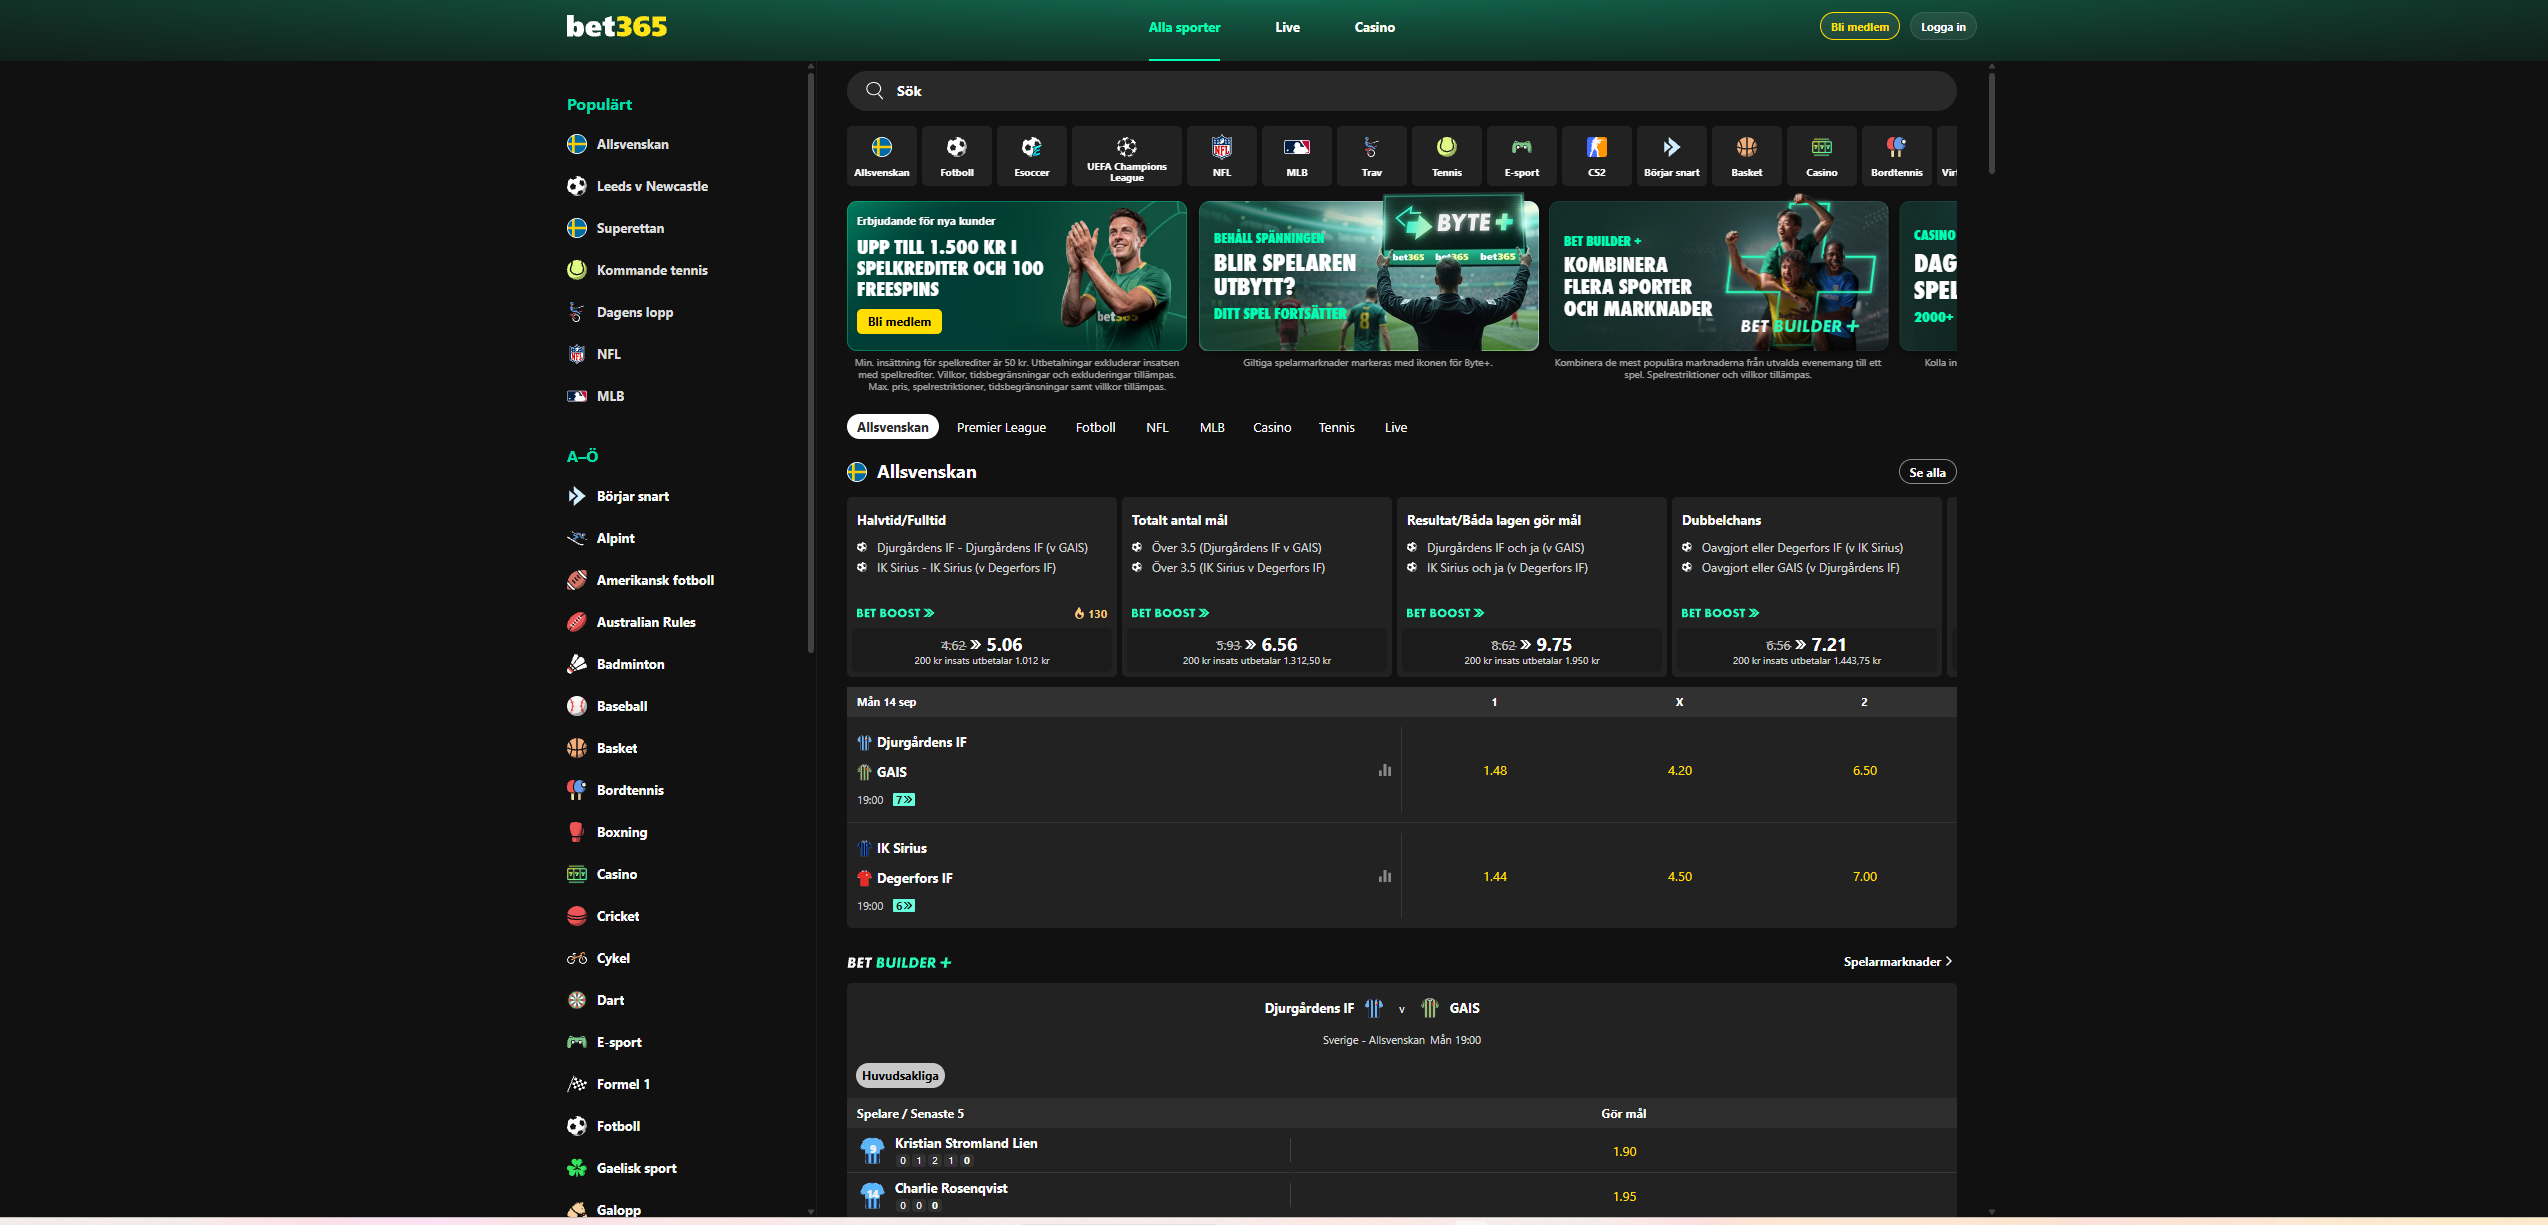Select the Allsvenskan filter pill
The height and width of the screenshot is (1225, 2548).
coord(892,427)
